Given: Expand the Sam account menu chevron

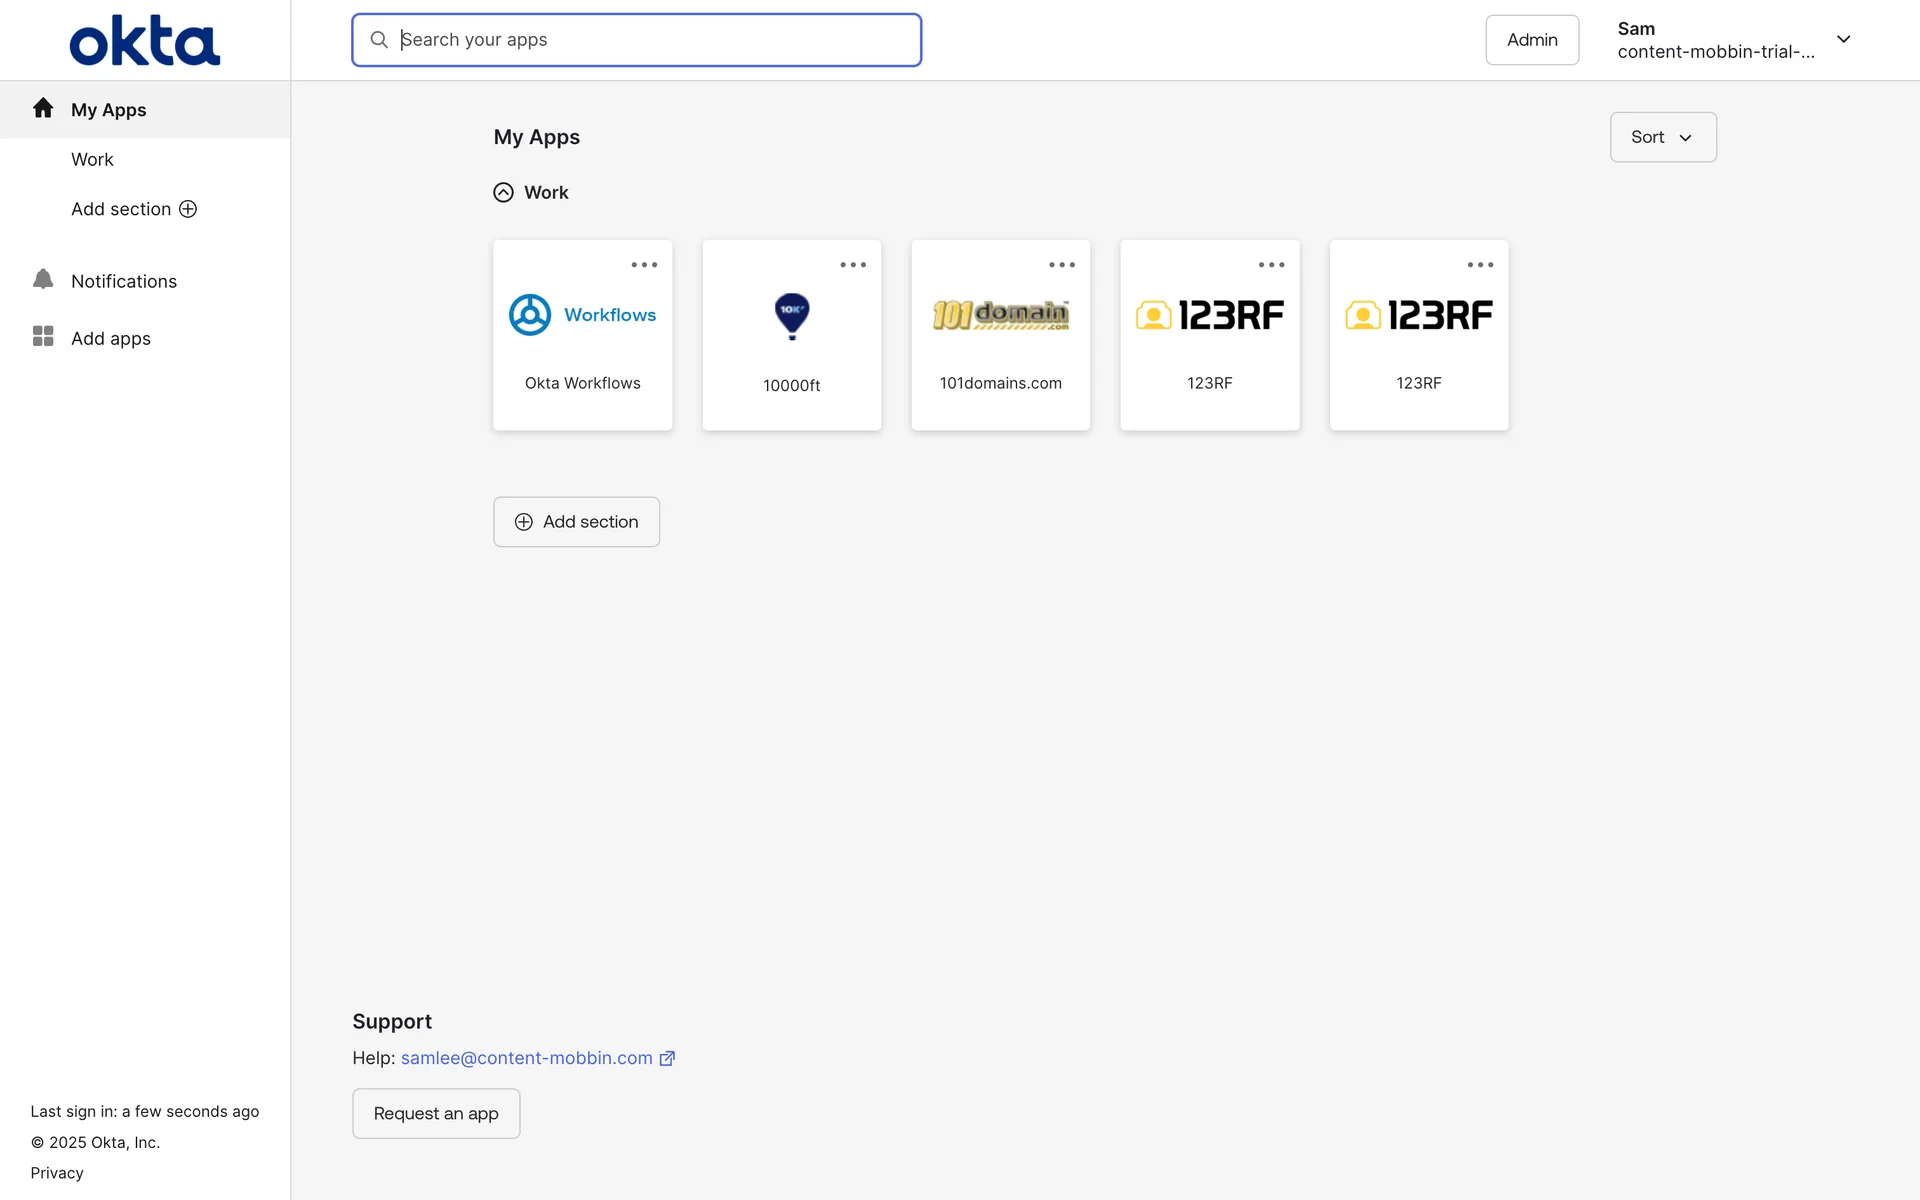Looking at the screenshot, I should click(1843, 40).
